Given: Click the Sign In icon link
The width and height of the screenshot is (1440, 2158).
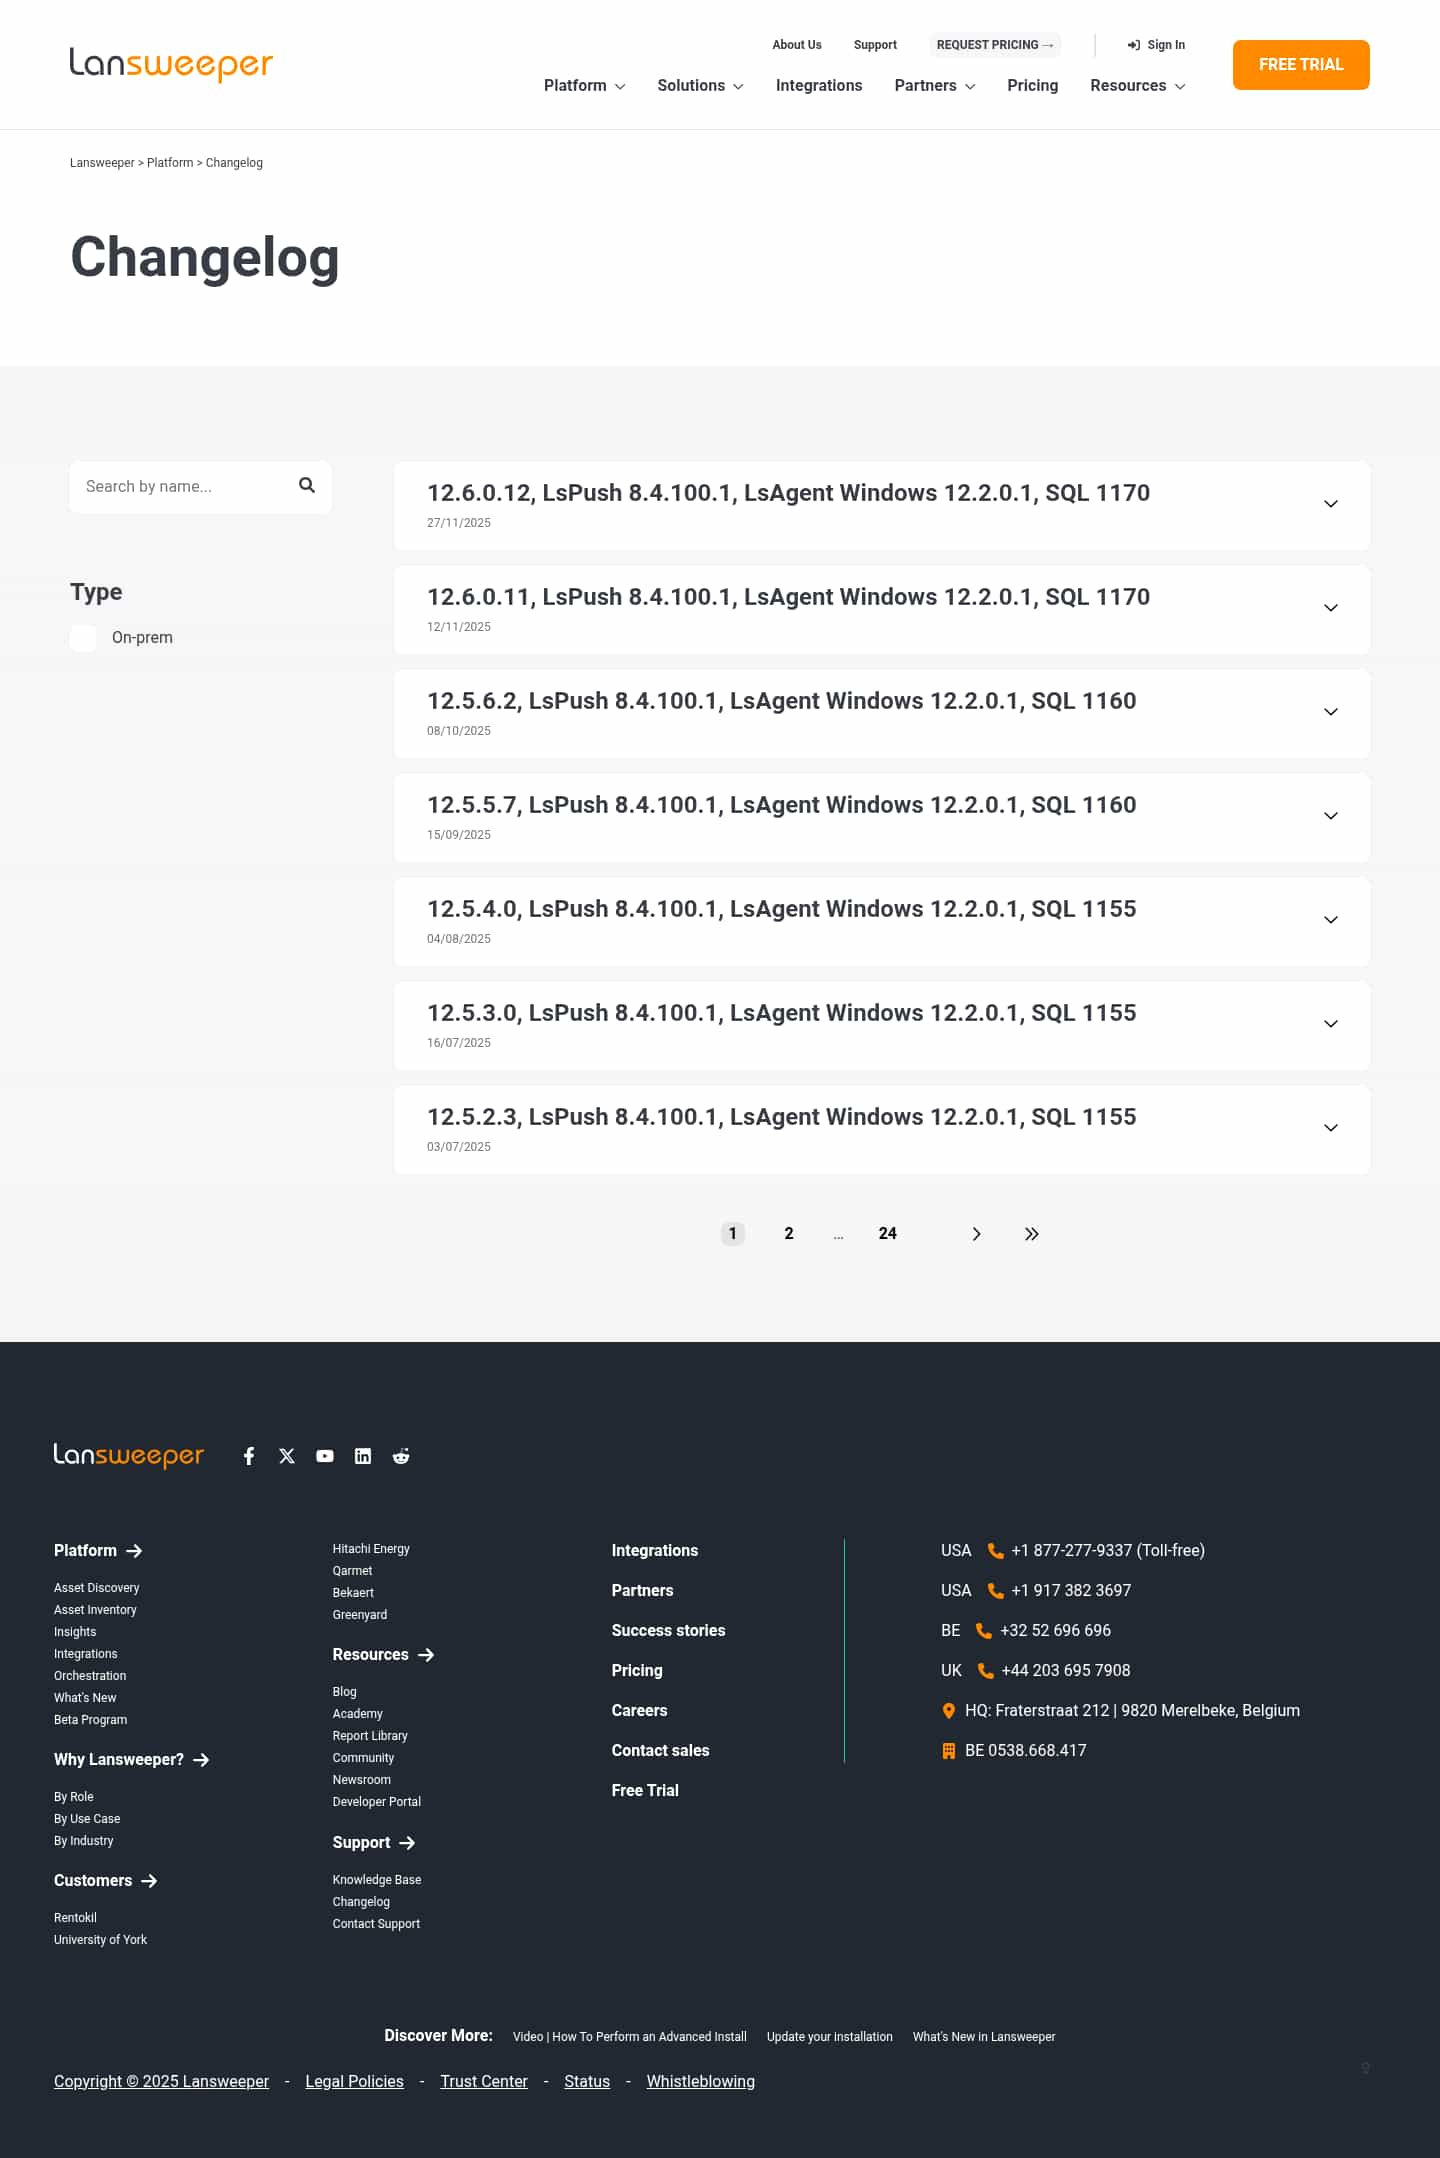Looking at the screenshot, I should pyautogui.click(x=1156, y=45).
